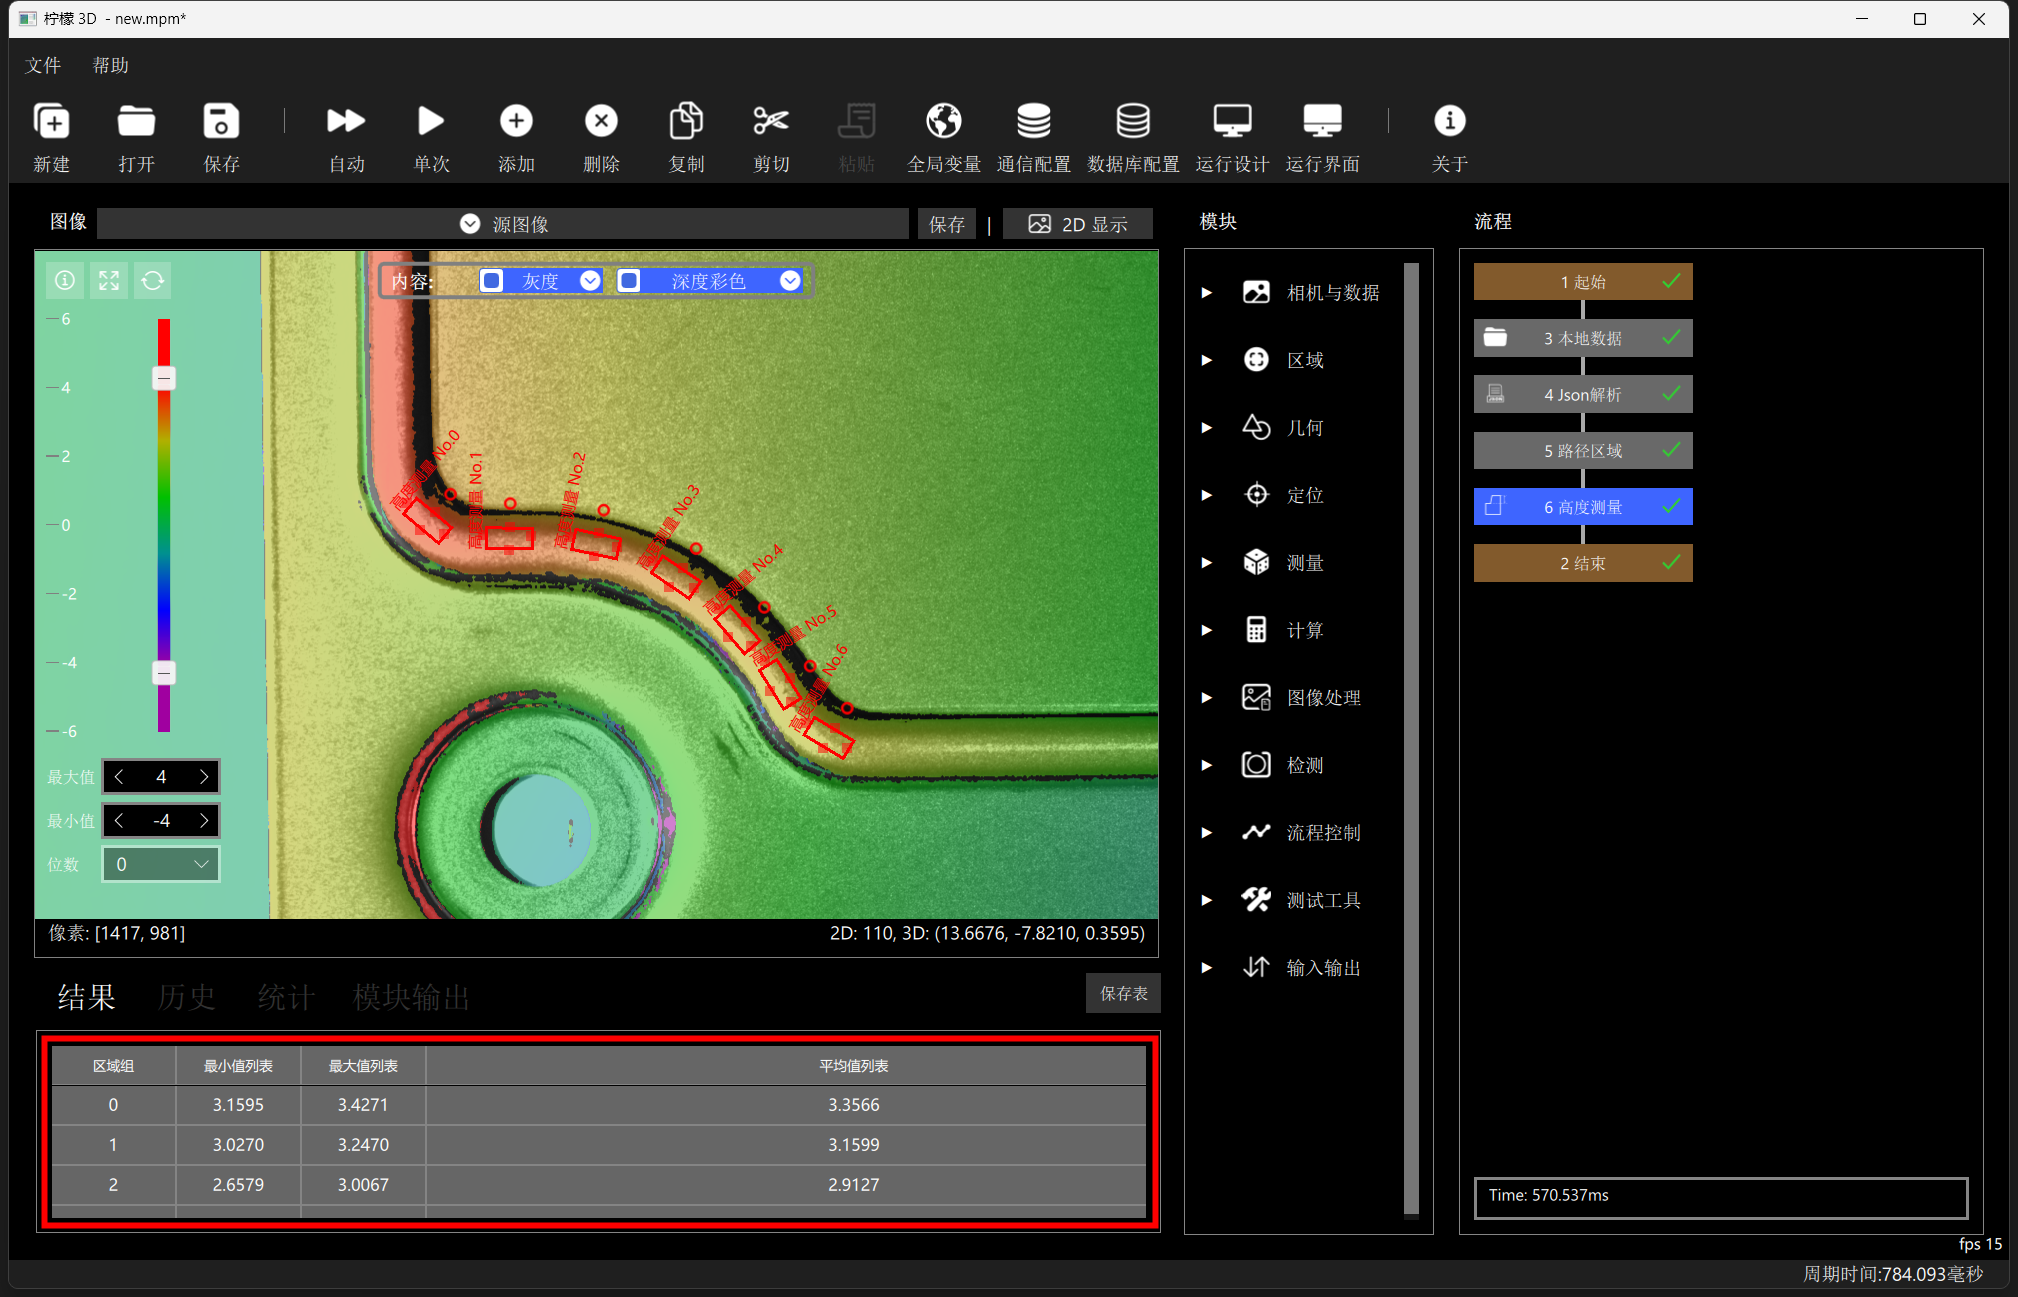The image size is (2018, 1297).
Task: Click the 删除 delete icon
Action: (x=601, y=121)
